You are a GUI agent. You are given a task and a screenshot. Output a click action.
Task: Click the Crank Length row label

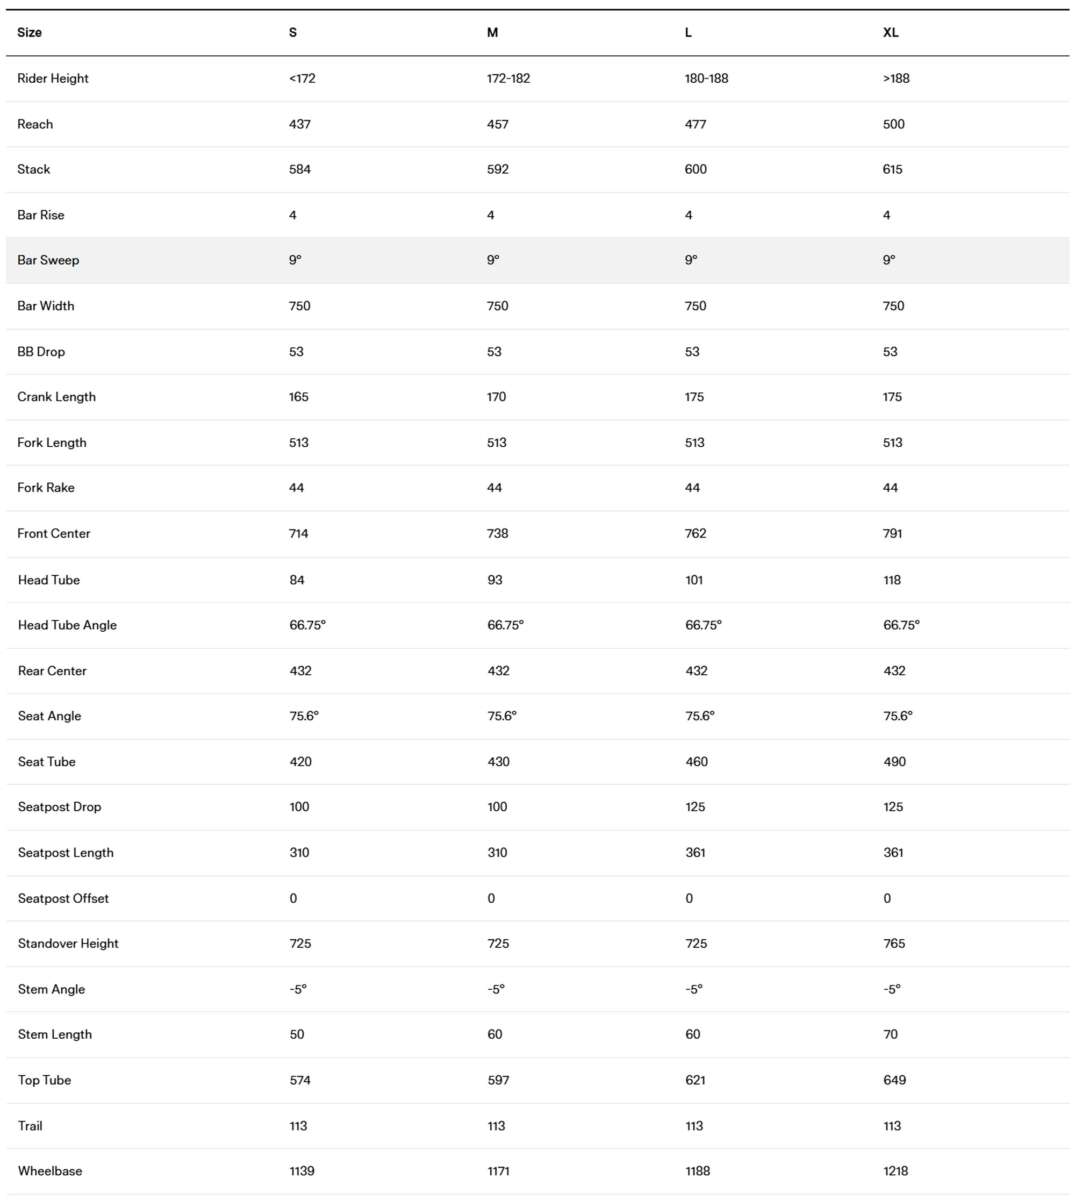click(57, 397)
